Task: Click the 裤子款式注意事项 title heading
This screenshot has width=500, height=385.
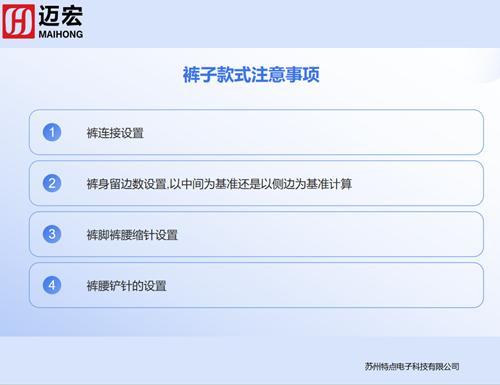Action: tap(251, 74)
